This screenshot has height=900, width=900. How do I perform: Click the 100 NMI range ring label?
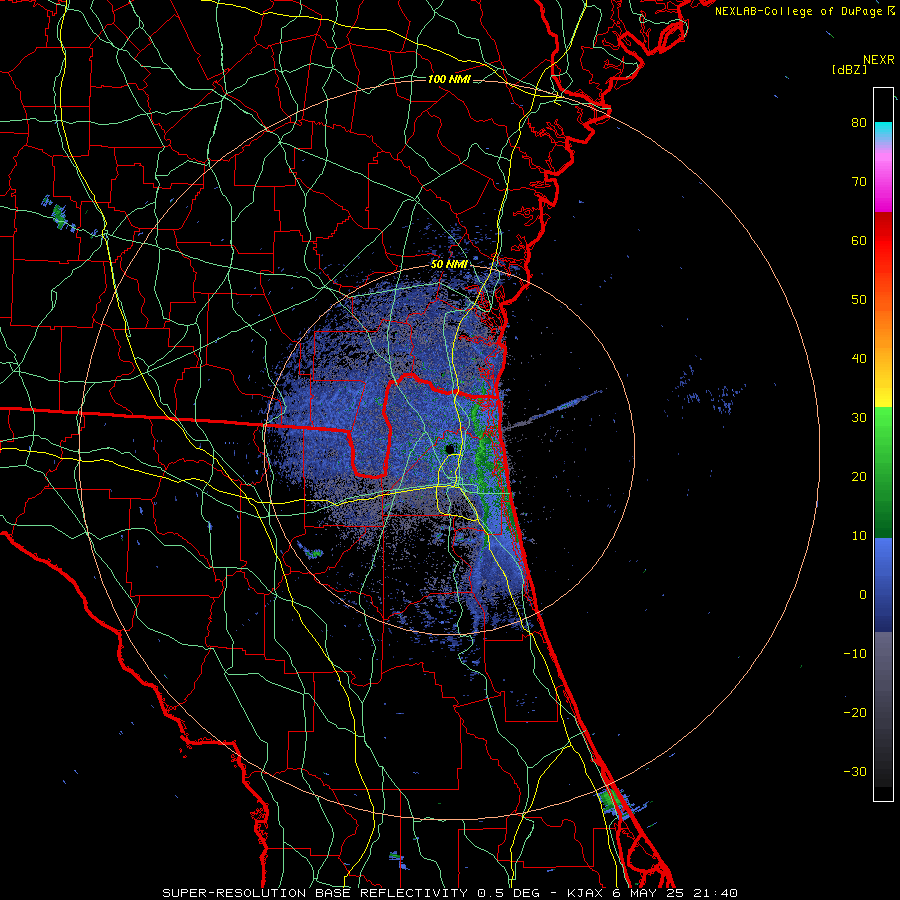(448, 79)
